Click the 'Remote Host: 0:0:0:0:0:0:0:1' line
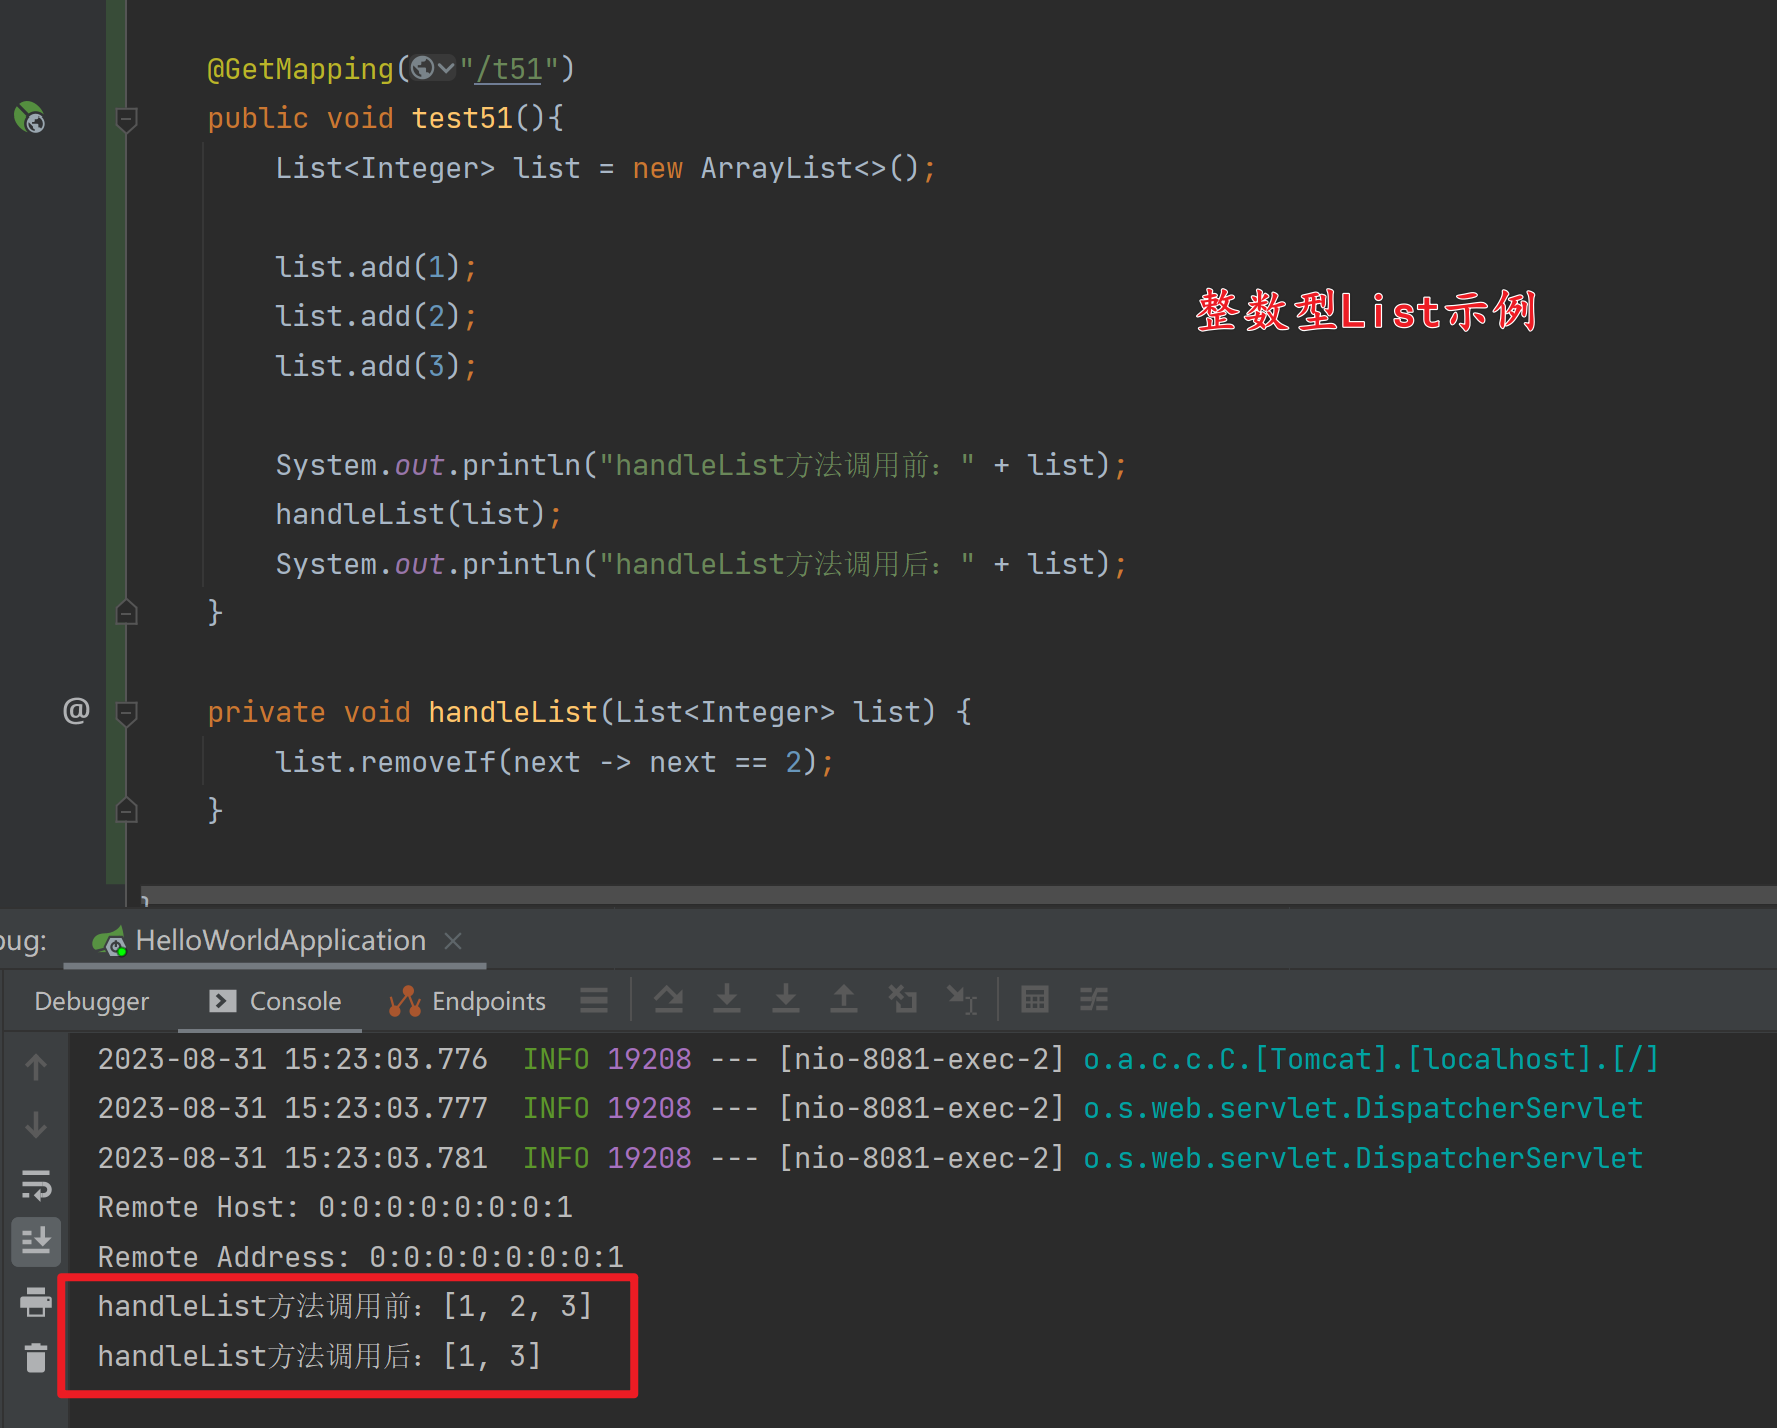1777x1428 pixels. (x=335, y=1207)
